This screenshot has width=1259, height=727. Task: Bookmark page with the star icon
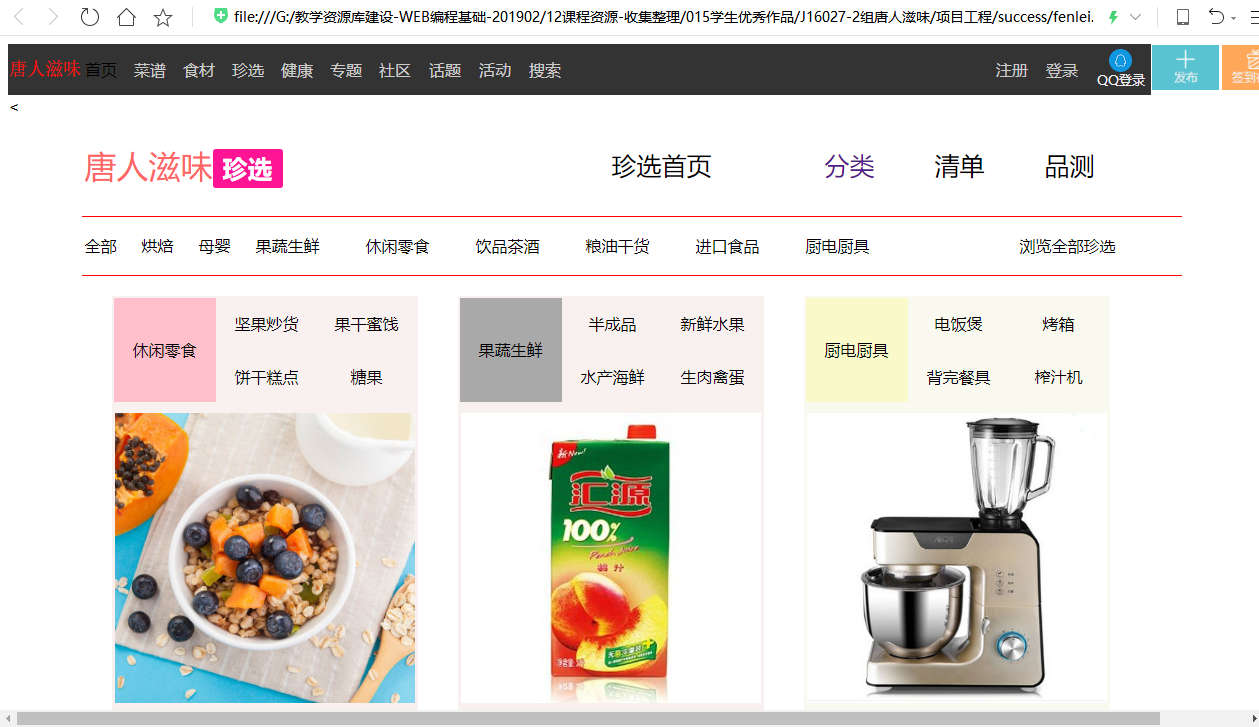(163, 17)
